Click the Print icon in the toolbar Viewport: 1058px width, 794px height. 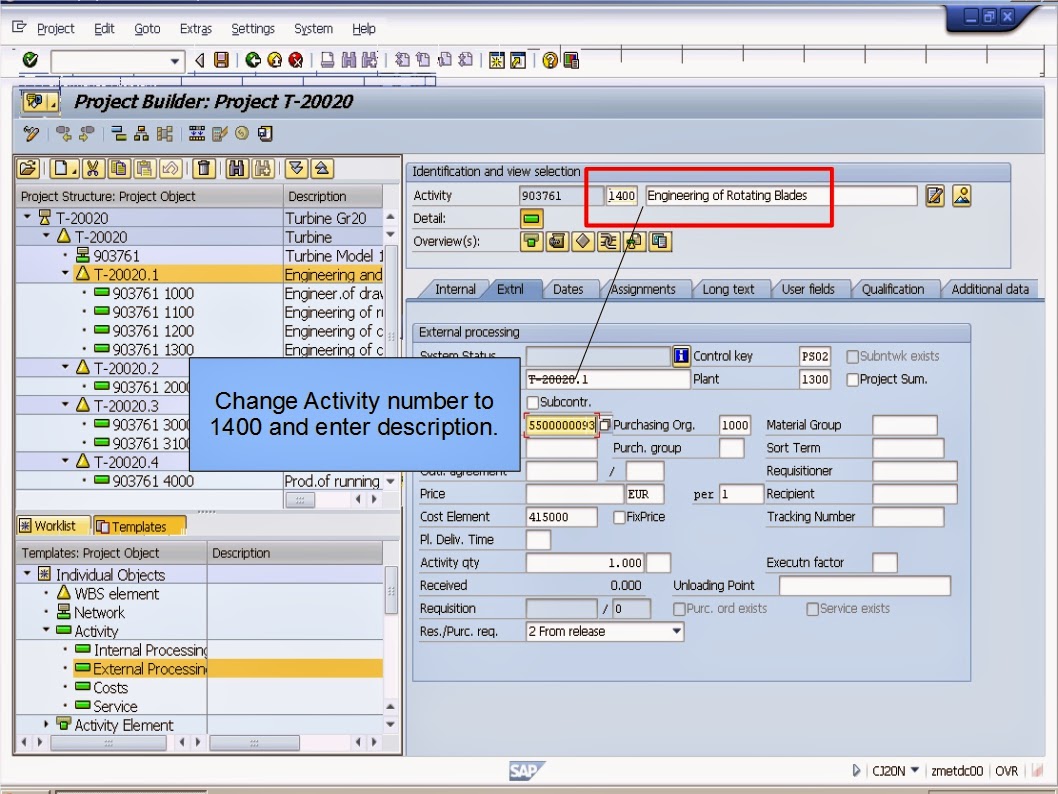[327, 60]
